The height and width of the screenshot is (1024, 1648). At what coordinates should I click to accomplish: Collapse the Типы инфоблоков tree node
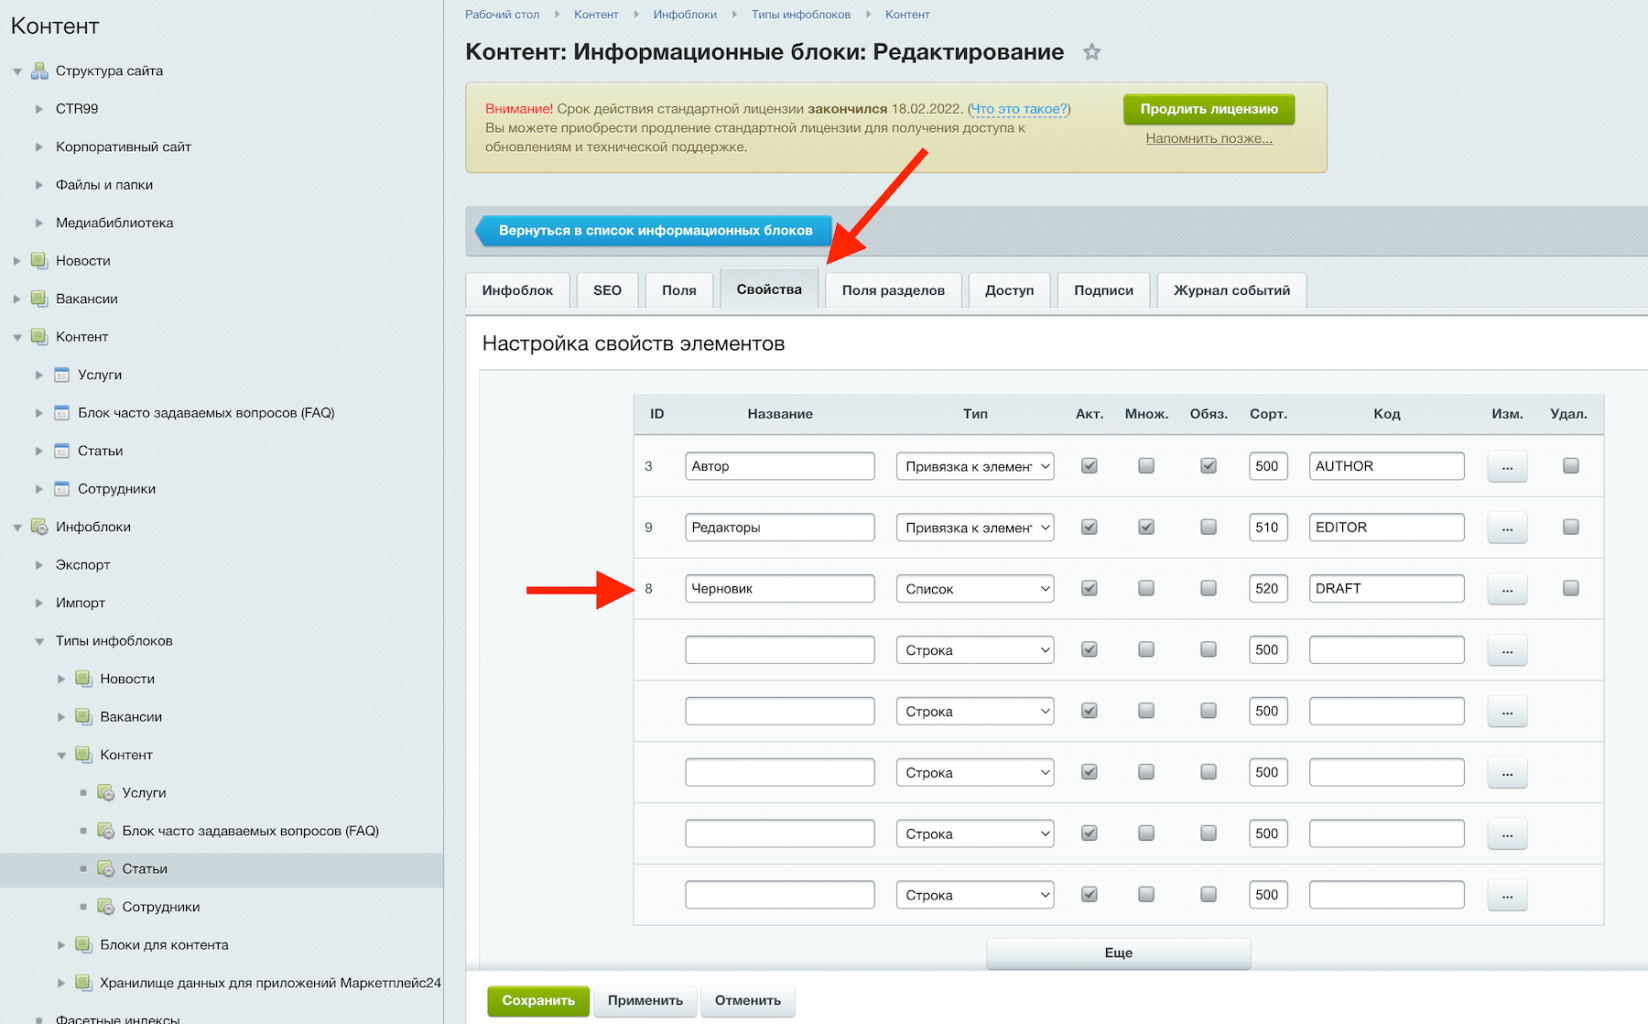(x=39, y=641)
